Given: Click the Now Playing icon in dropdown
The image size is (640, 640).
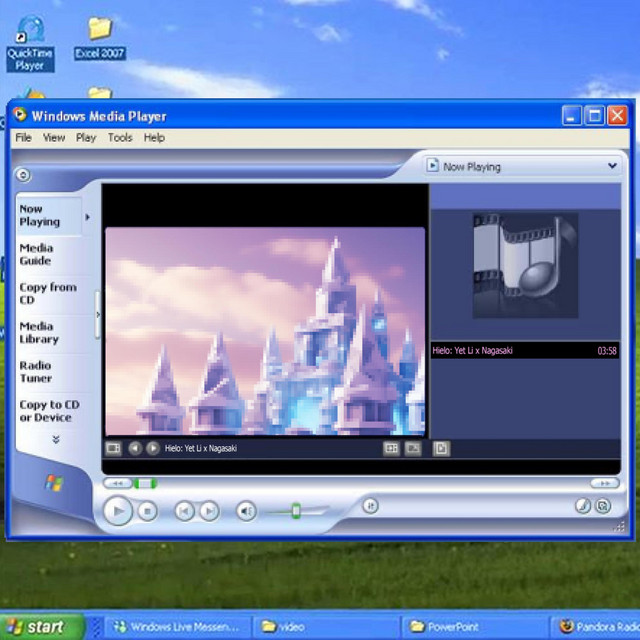Looking at the screenshot, I should click(x=432, y=165).
